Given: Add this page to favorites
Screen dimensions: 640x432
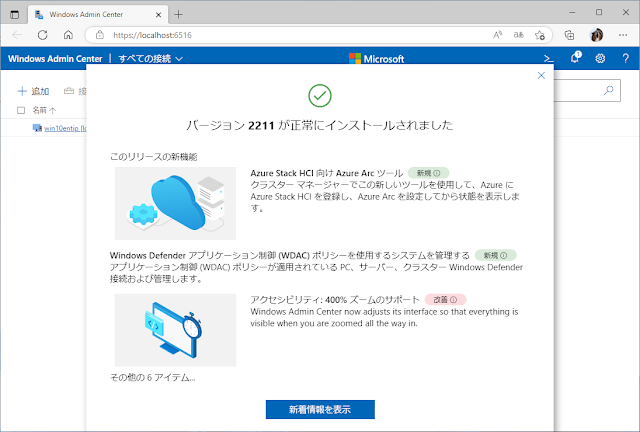Looking at the screenshot, I should 540,35.
